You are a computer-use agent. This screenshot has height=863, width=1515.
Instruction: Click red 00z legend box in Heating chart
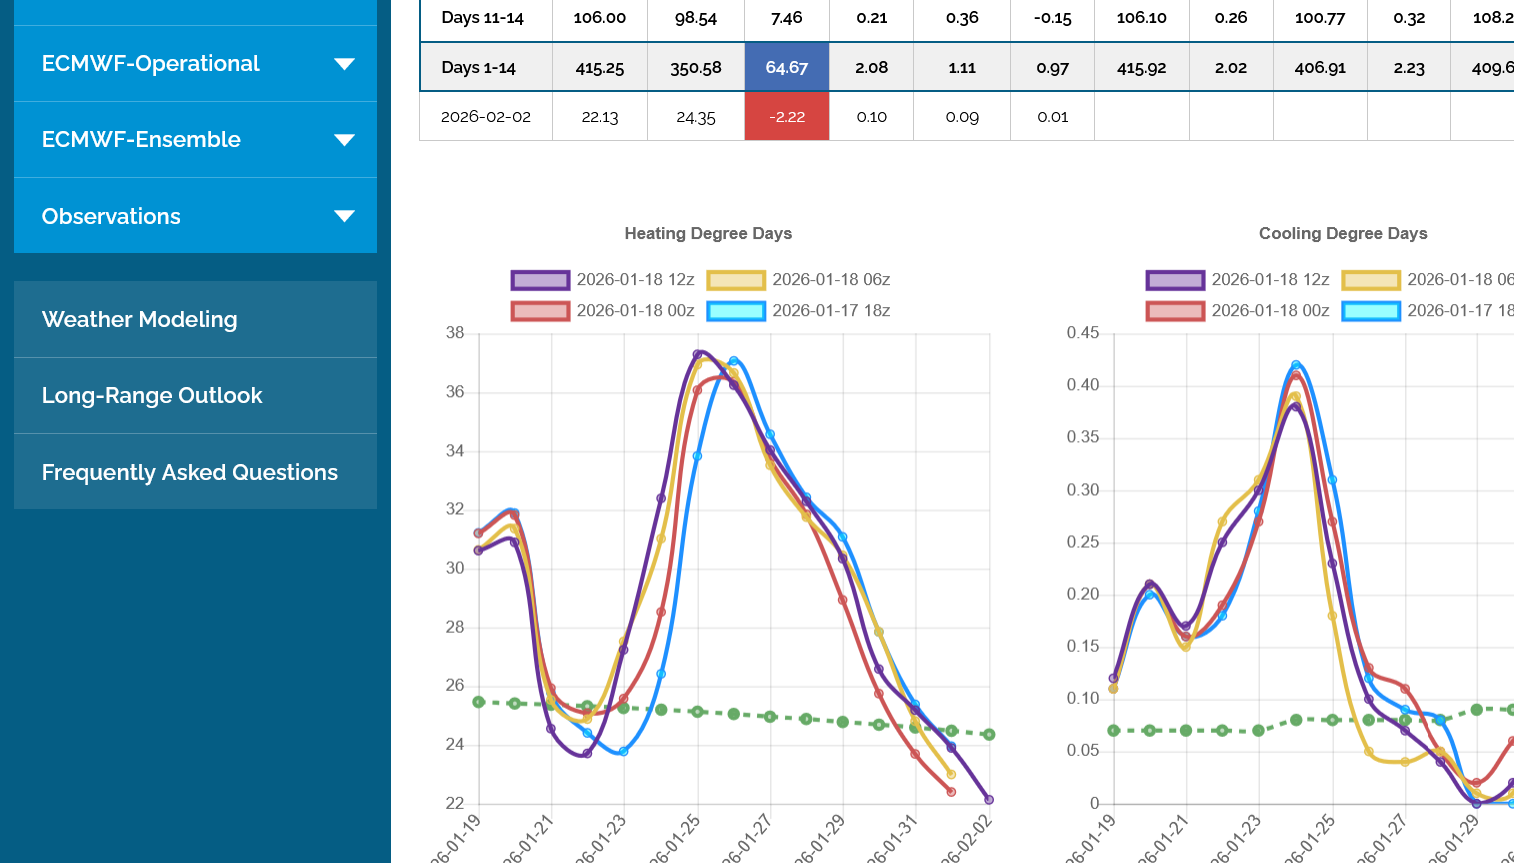540,311
